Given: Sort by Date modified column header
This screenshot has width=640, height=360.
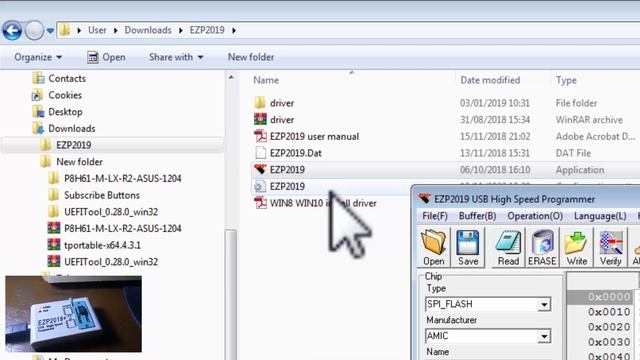Looking at the screenshot, I should (x=490, y=80).
